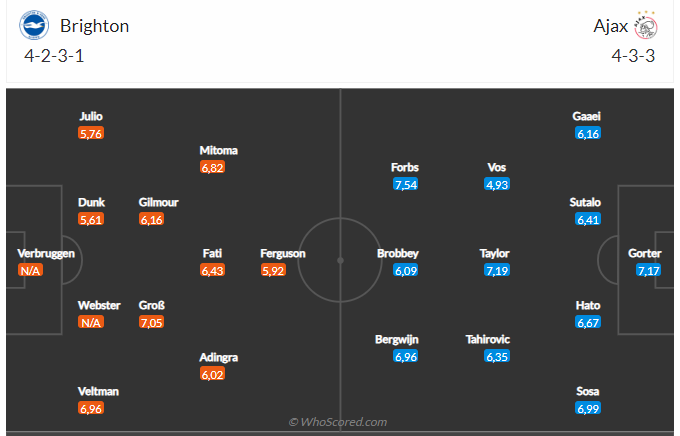Select Sosa's 6,99 rating badge
Screen dimensions: 680x436
point(587,408)
